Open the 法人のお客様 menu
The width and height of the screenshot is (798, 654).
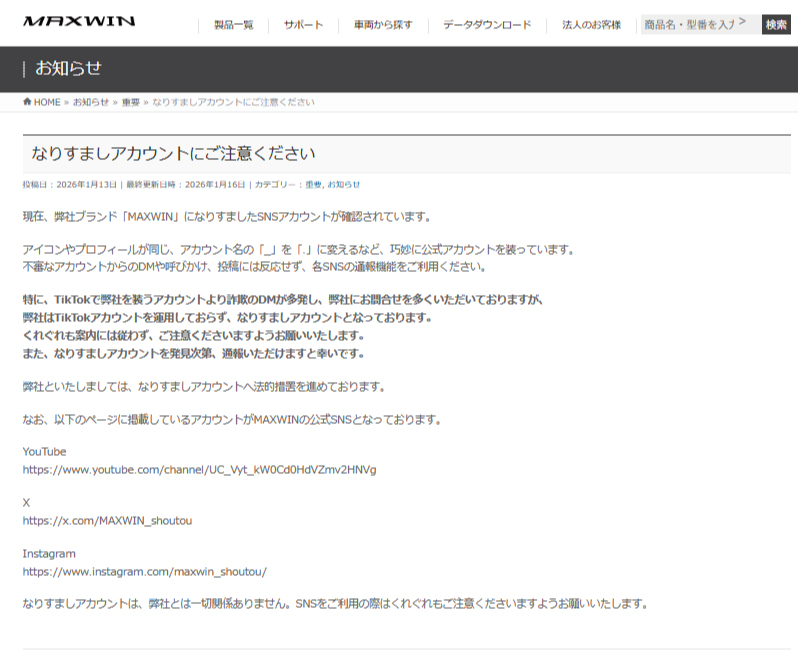[591, 24]
